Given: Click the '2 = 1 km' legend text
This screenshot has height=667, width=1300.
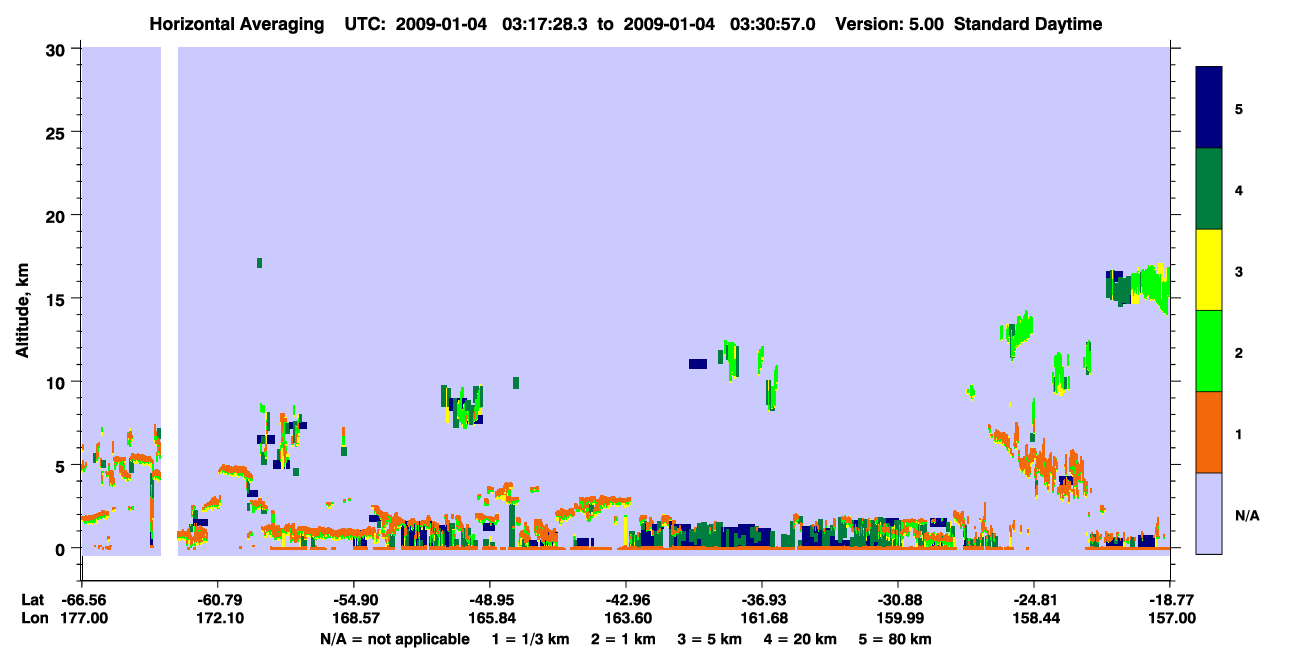Looking at the screenshot, I should pyautogui.click(x=624, y=639).
